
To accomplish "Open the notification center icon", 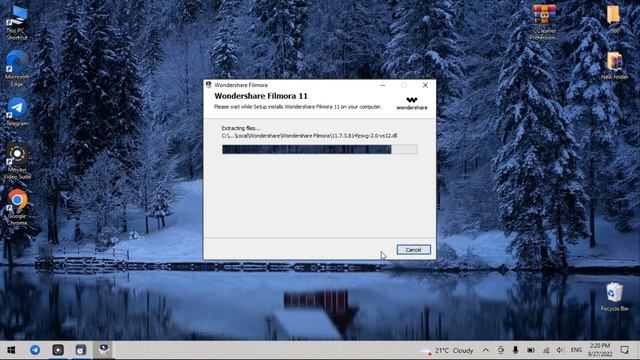I will [x=624, y=350].
